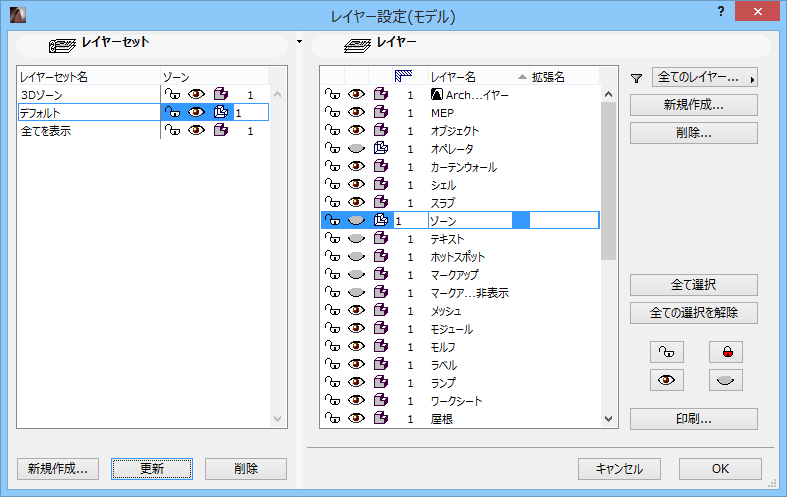Click the layer list scrollbar thumb
This screenshot has width=787, height=497.
(608, 181)
